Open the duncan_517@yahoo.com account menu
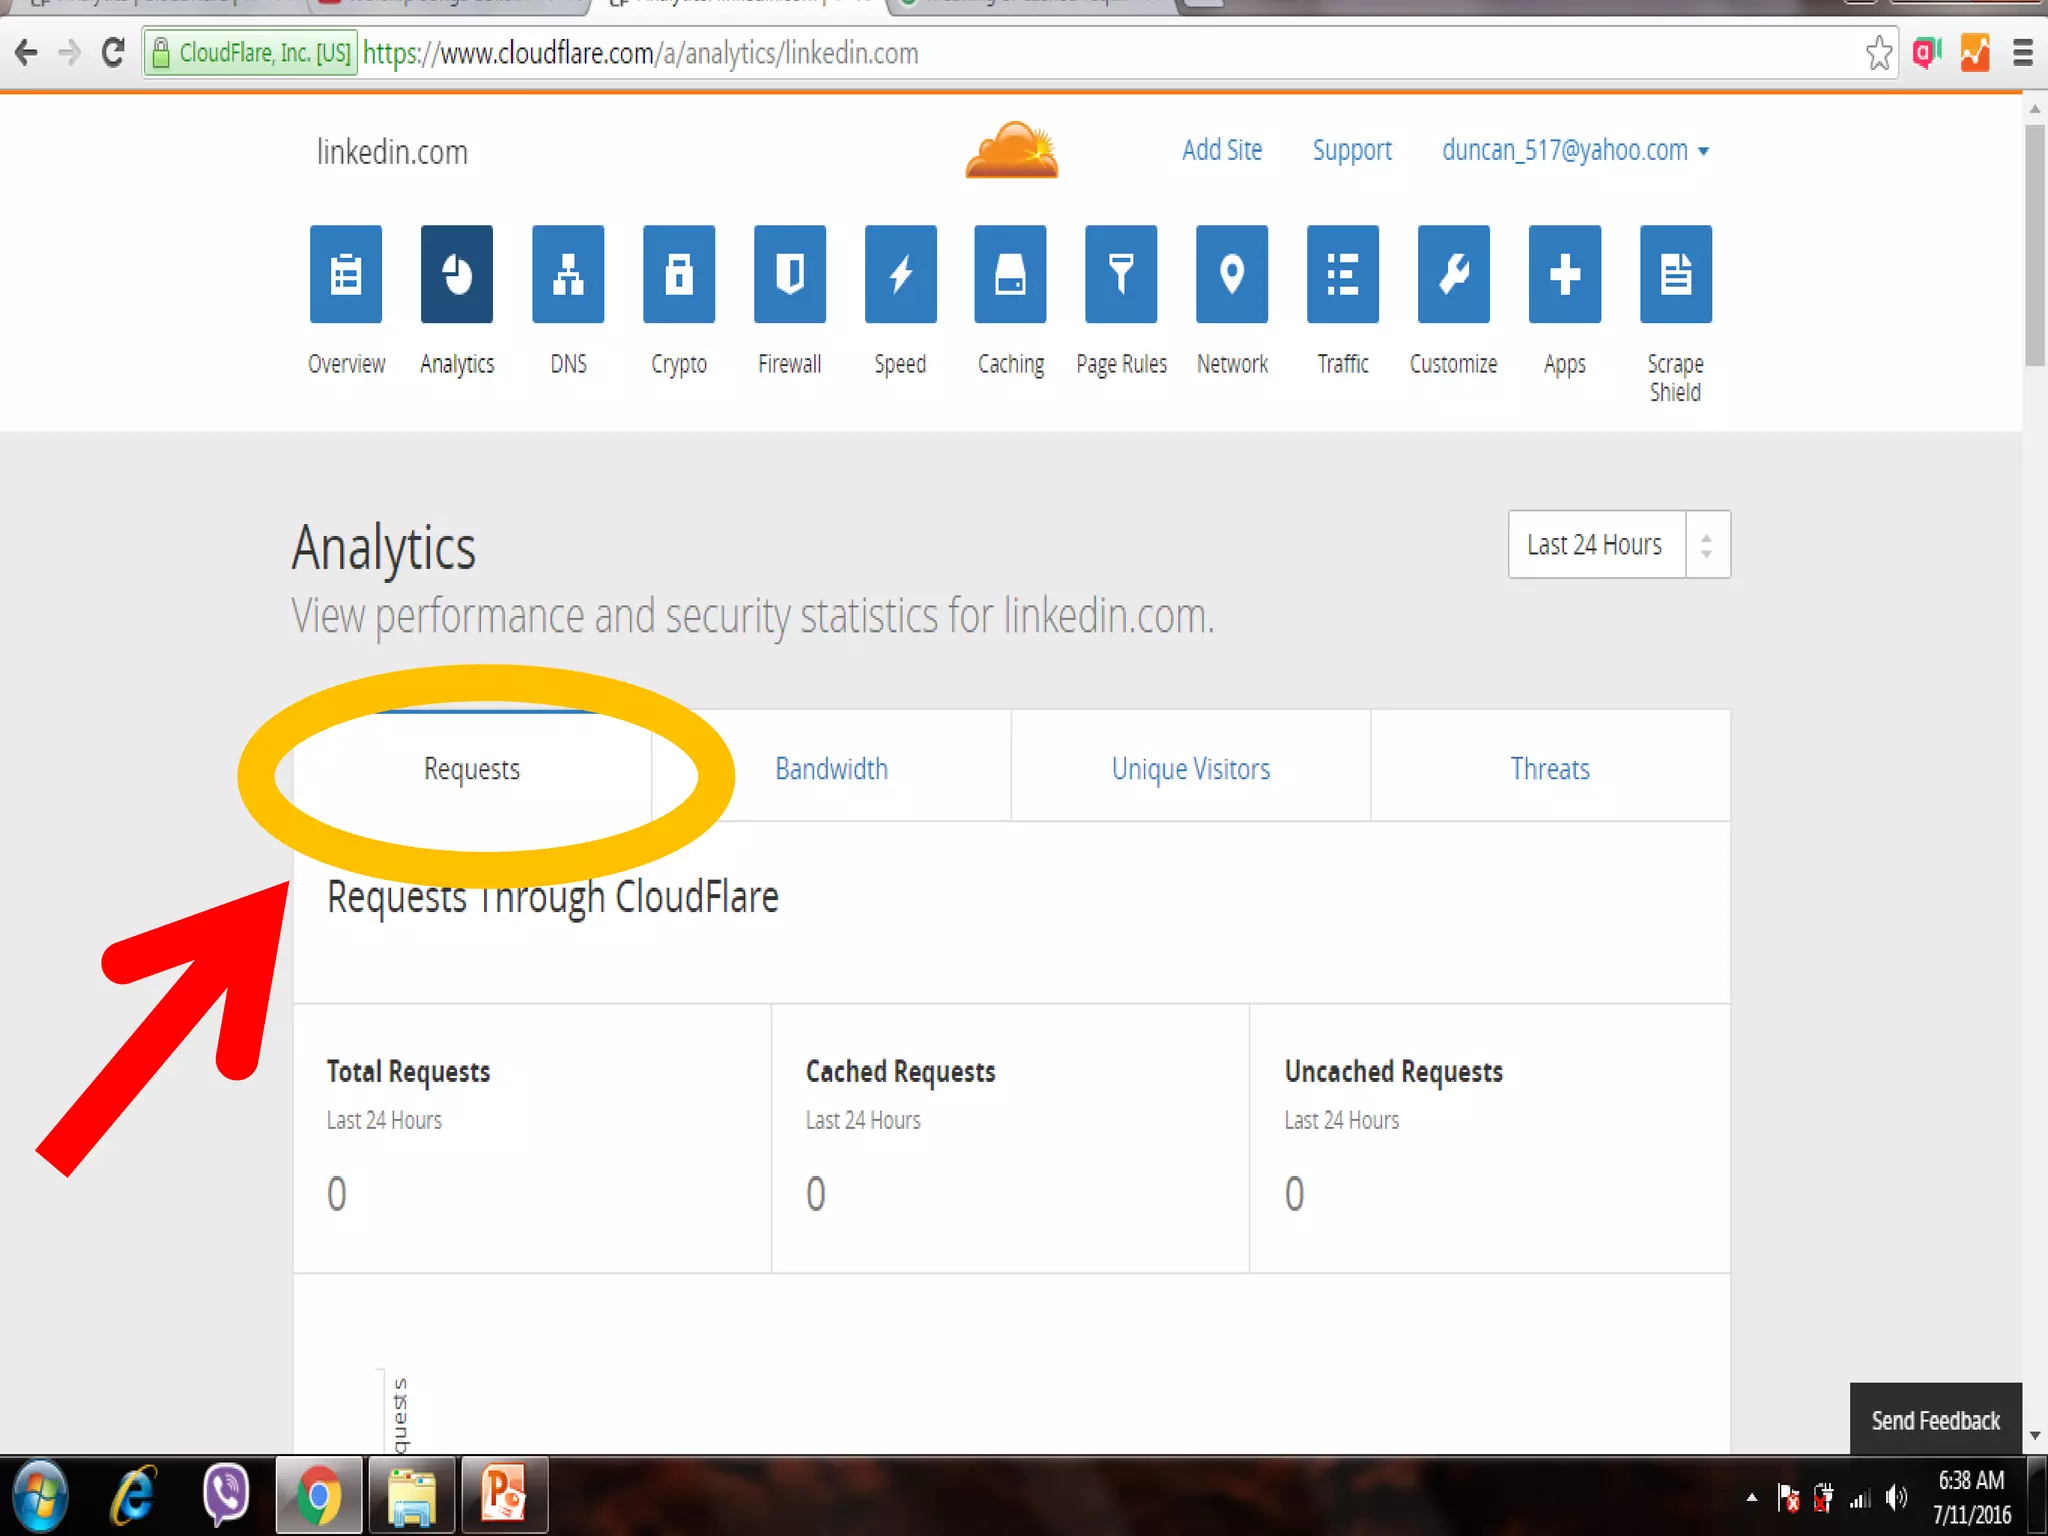The width and height of the screenshot is (2048, 1536). click(1574, 151)
